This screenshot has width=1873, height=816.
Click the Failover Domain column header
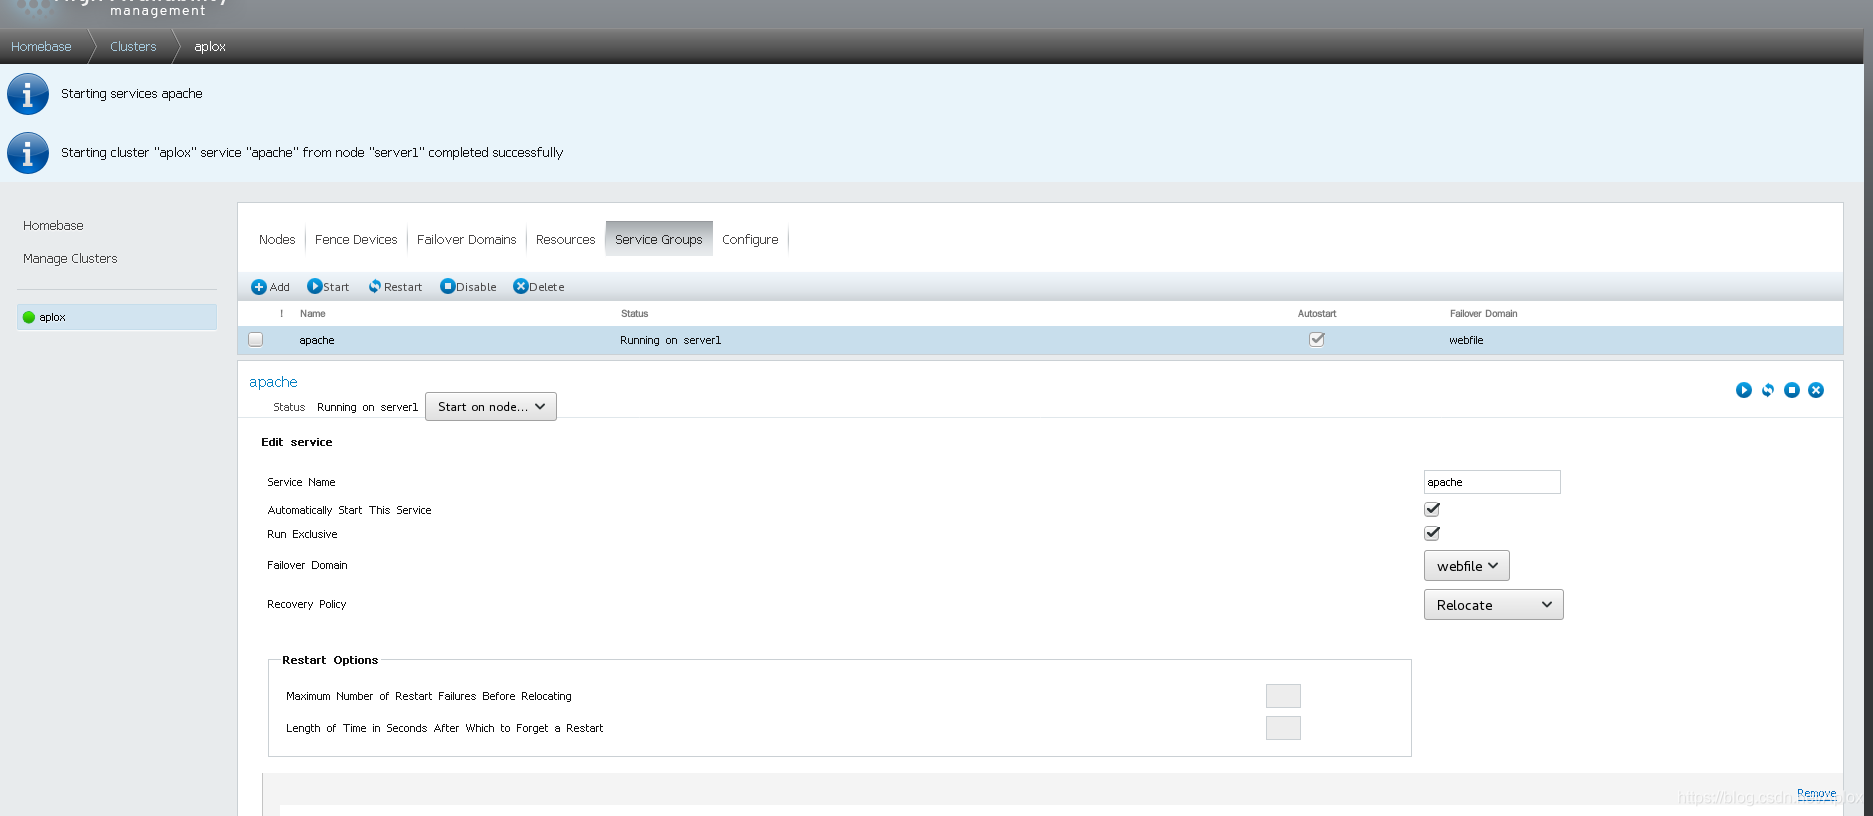(1484, 314)
